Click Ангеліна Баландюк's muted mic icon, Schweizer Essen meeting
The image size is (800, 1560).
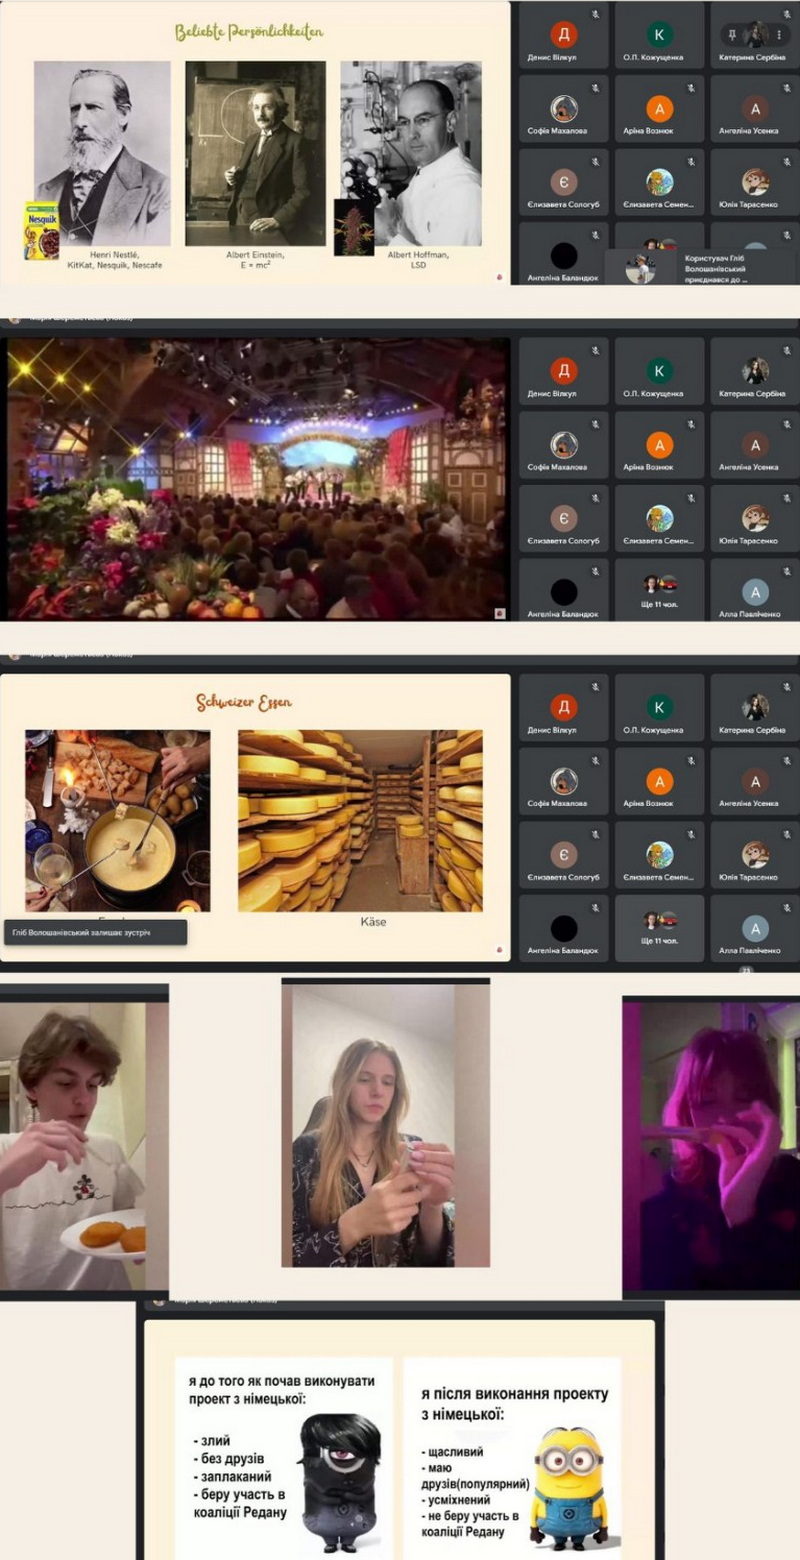coord(595,907)
